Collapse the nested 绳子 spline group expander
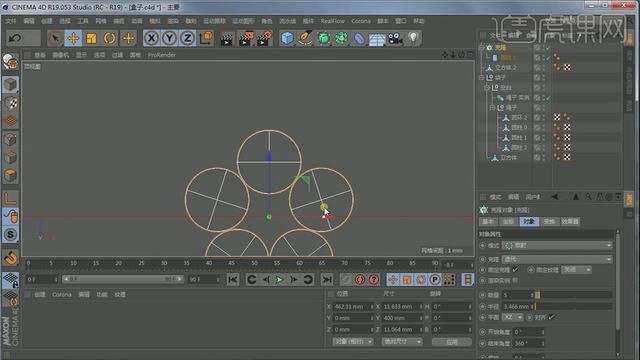The width and height of the screenshot is (640, 360). click(492, 107)
